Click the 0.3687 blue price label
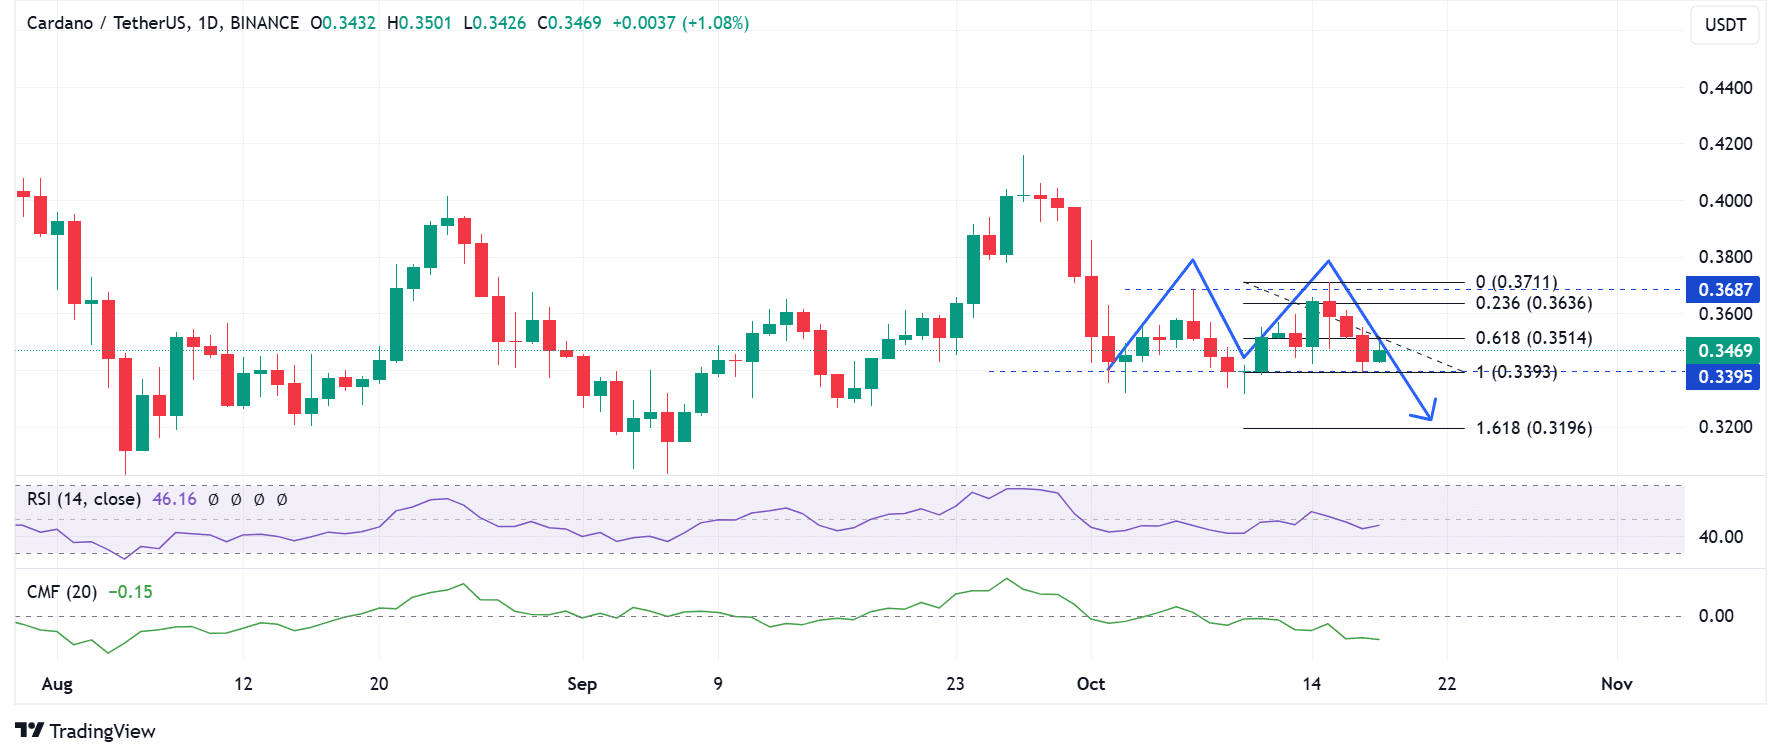The width and height of the screenshot is (1781, 756). pos(1722,290)
